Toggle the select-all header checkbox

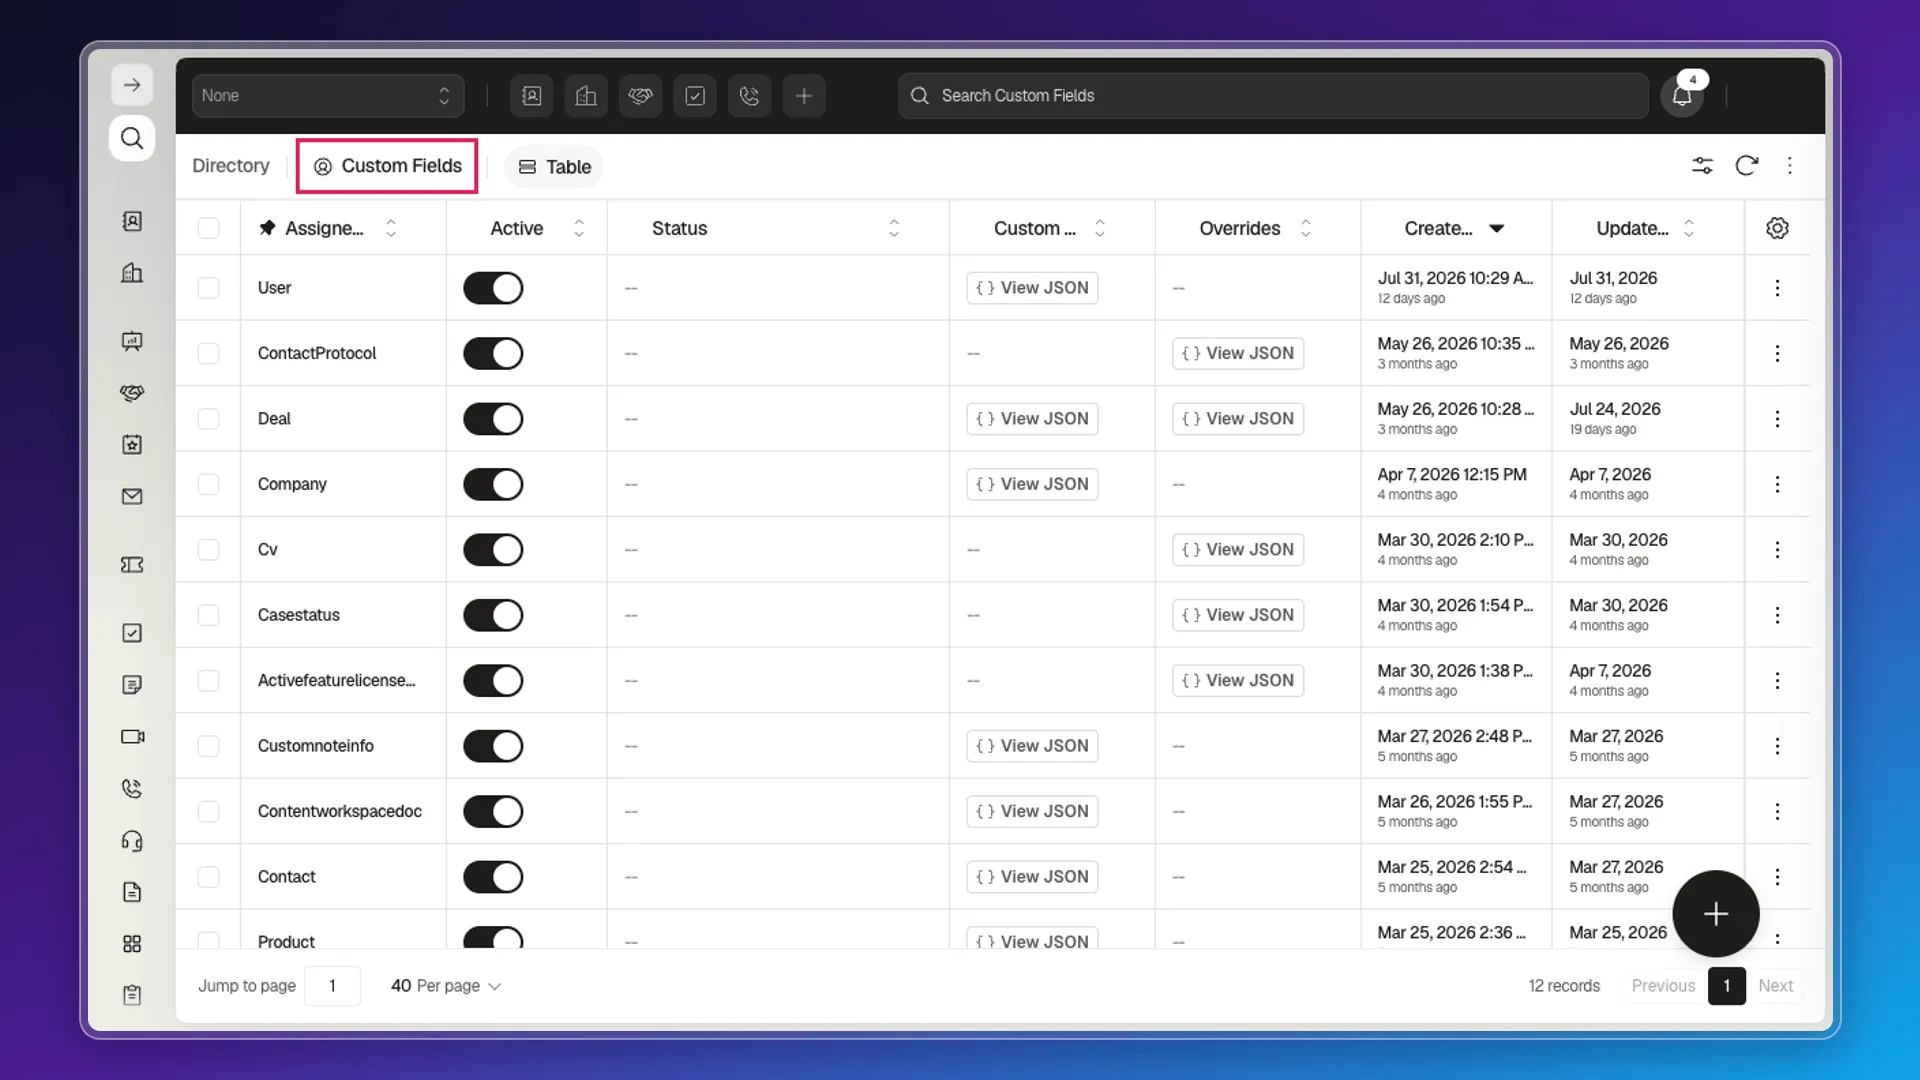coord(208,228)
